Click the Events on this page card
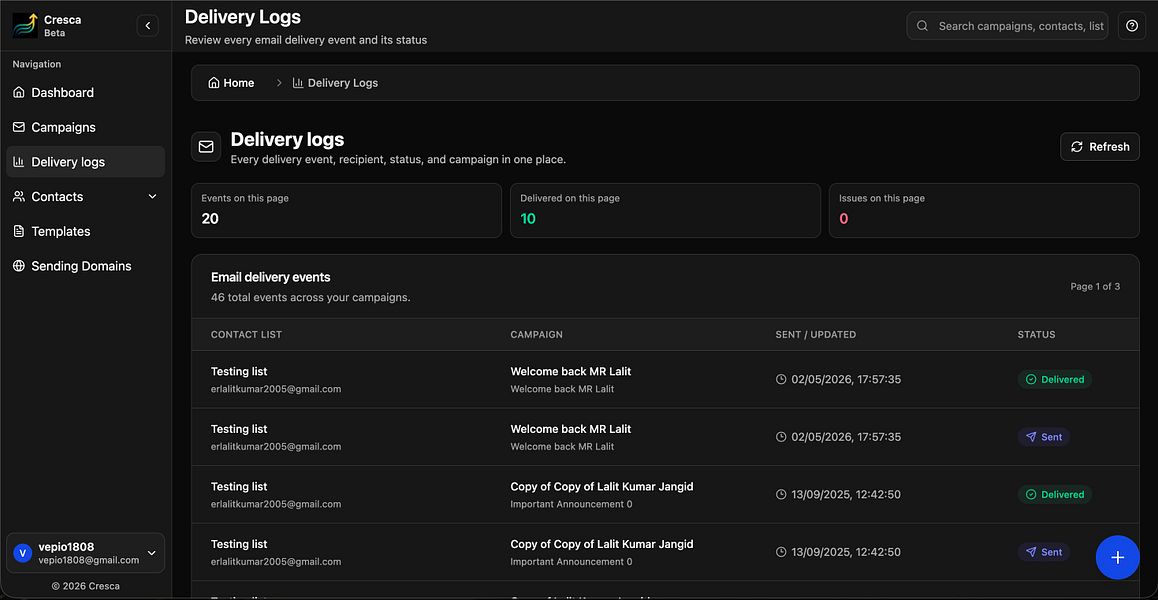The image size is (1158, 600). click(346, 211)
